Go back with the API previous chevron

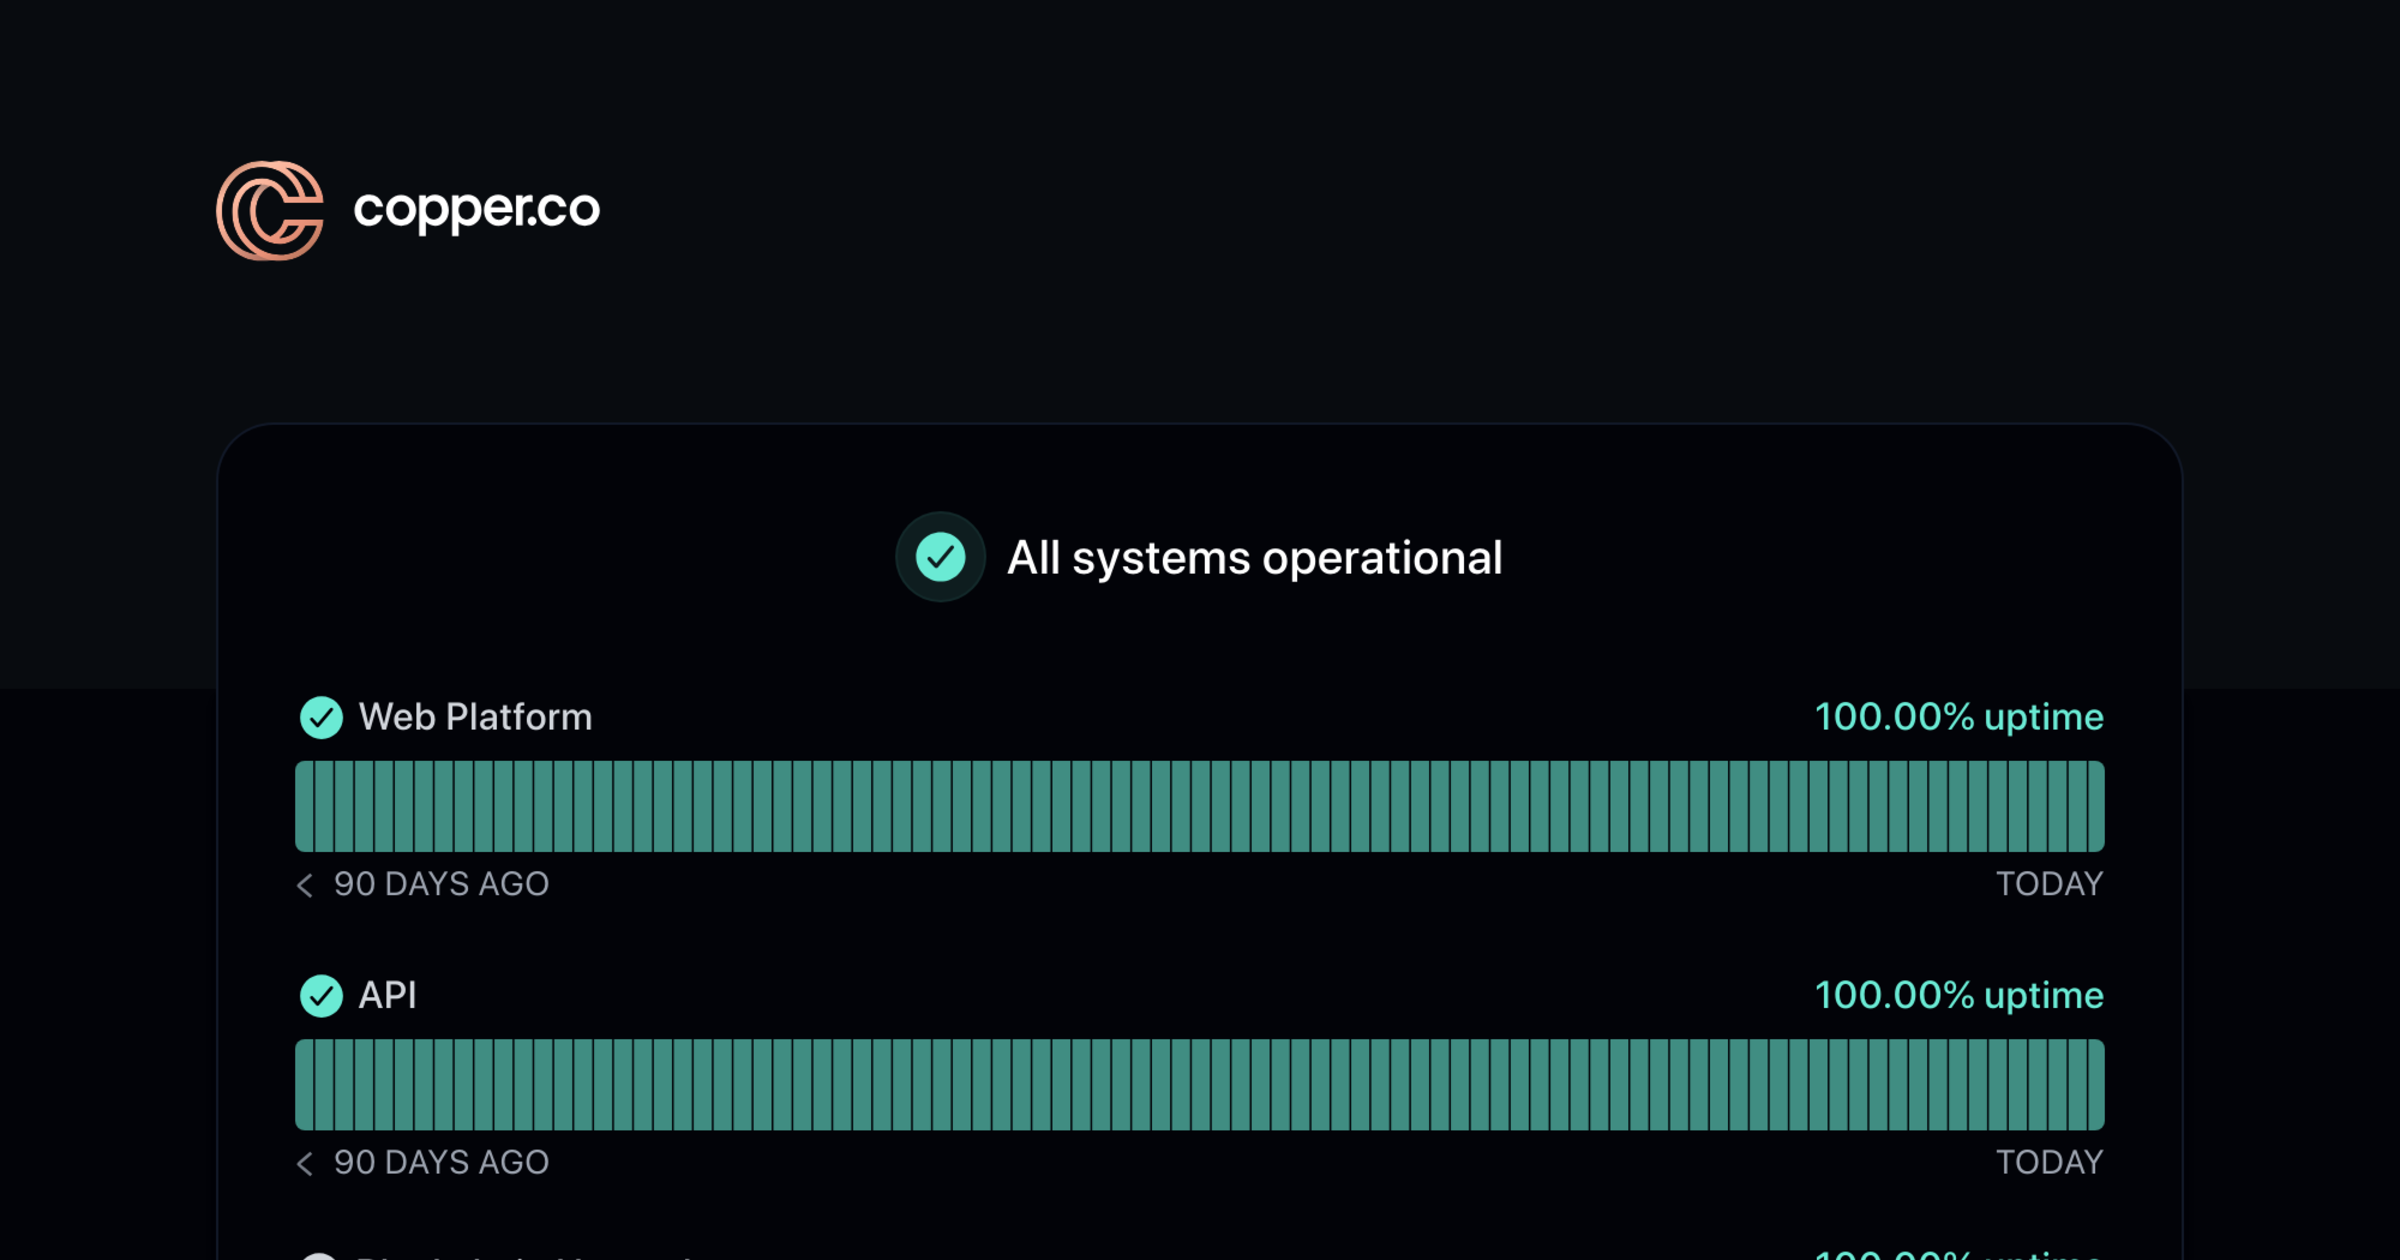click(305, 1163)
